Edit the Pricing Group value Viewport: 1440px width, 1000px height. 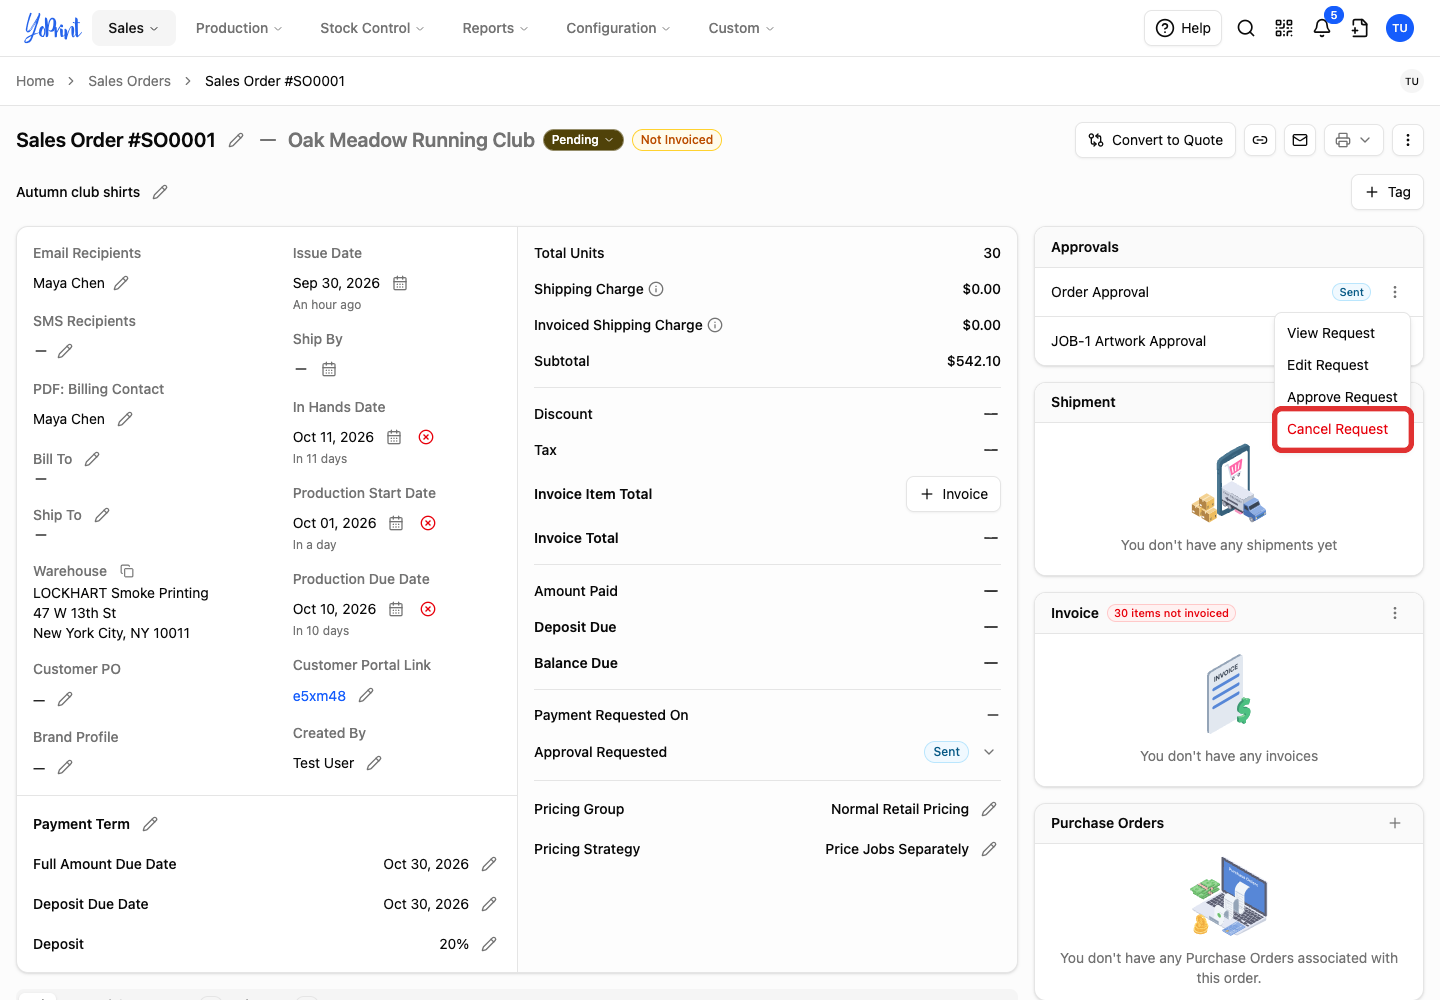pyautogui.click(x=989, y=809)
